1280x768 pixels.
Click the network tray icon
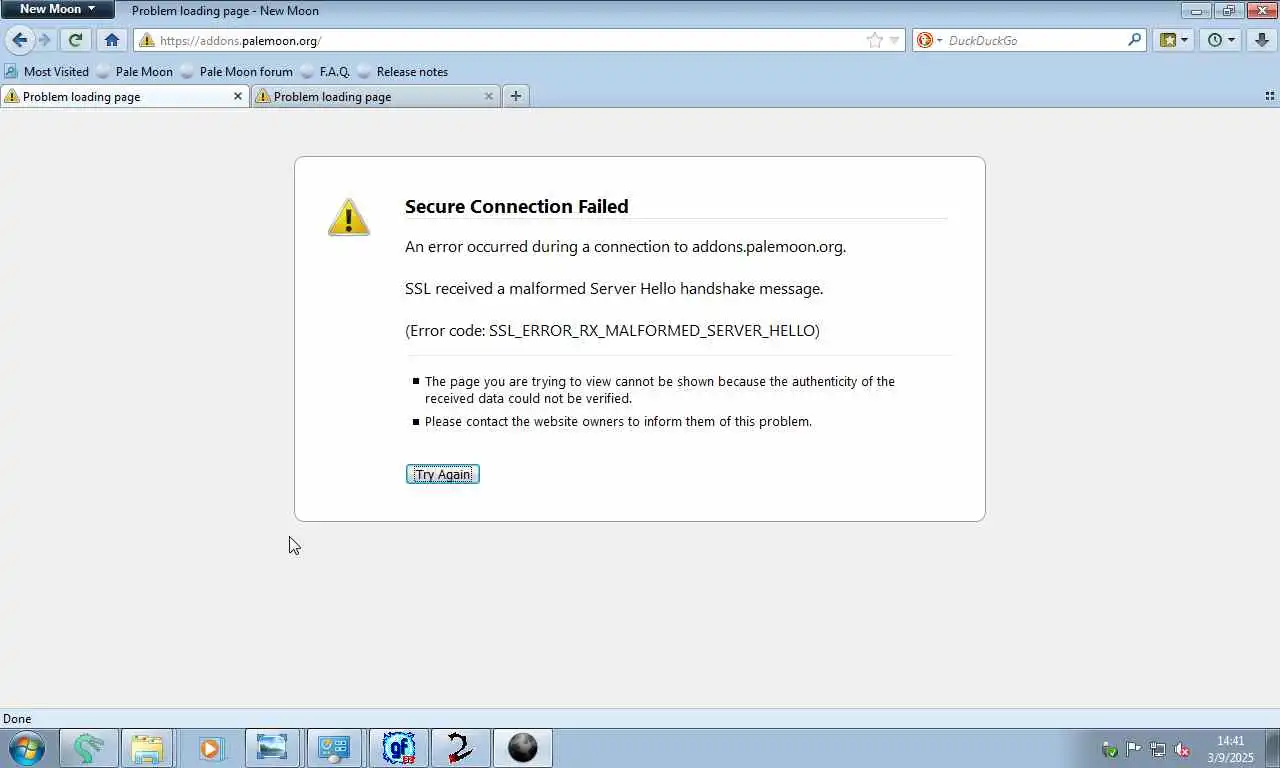tap(1158, 749)
